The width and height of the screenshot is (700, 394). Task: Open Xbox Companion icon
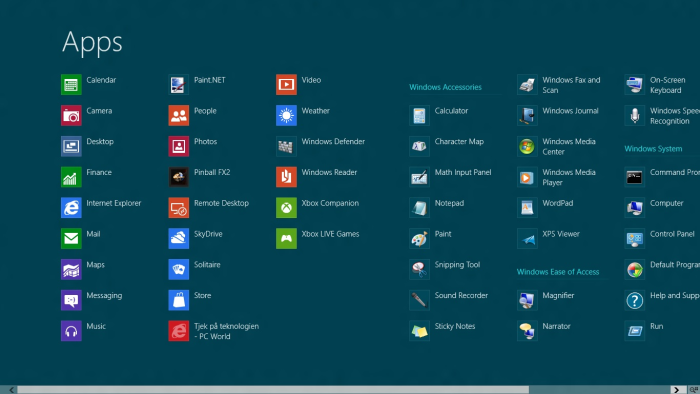coord(286,208)
